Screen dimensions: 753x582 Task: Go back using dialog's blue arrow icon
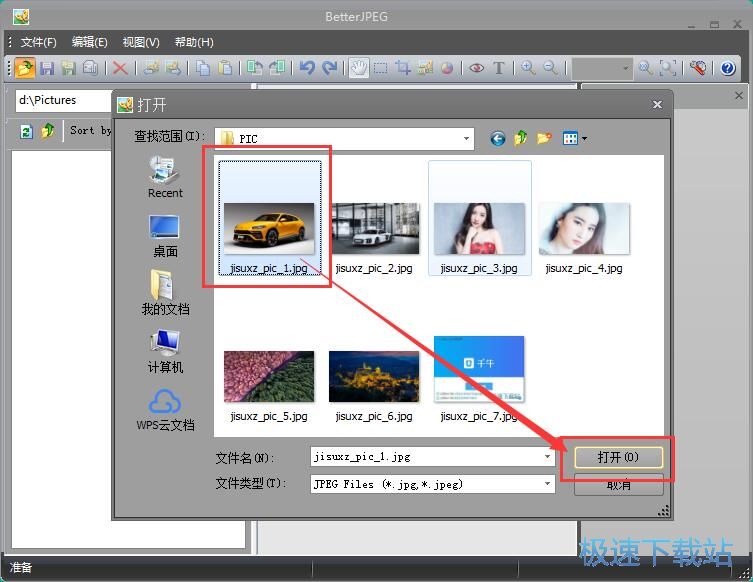(x=497, y=139)
